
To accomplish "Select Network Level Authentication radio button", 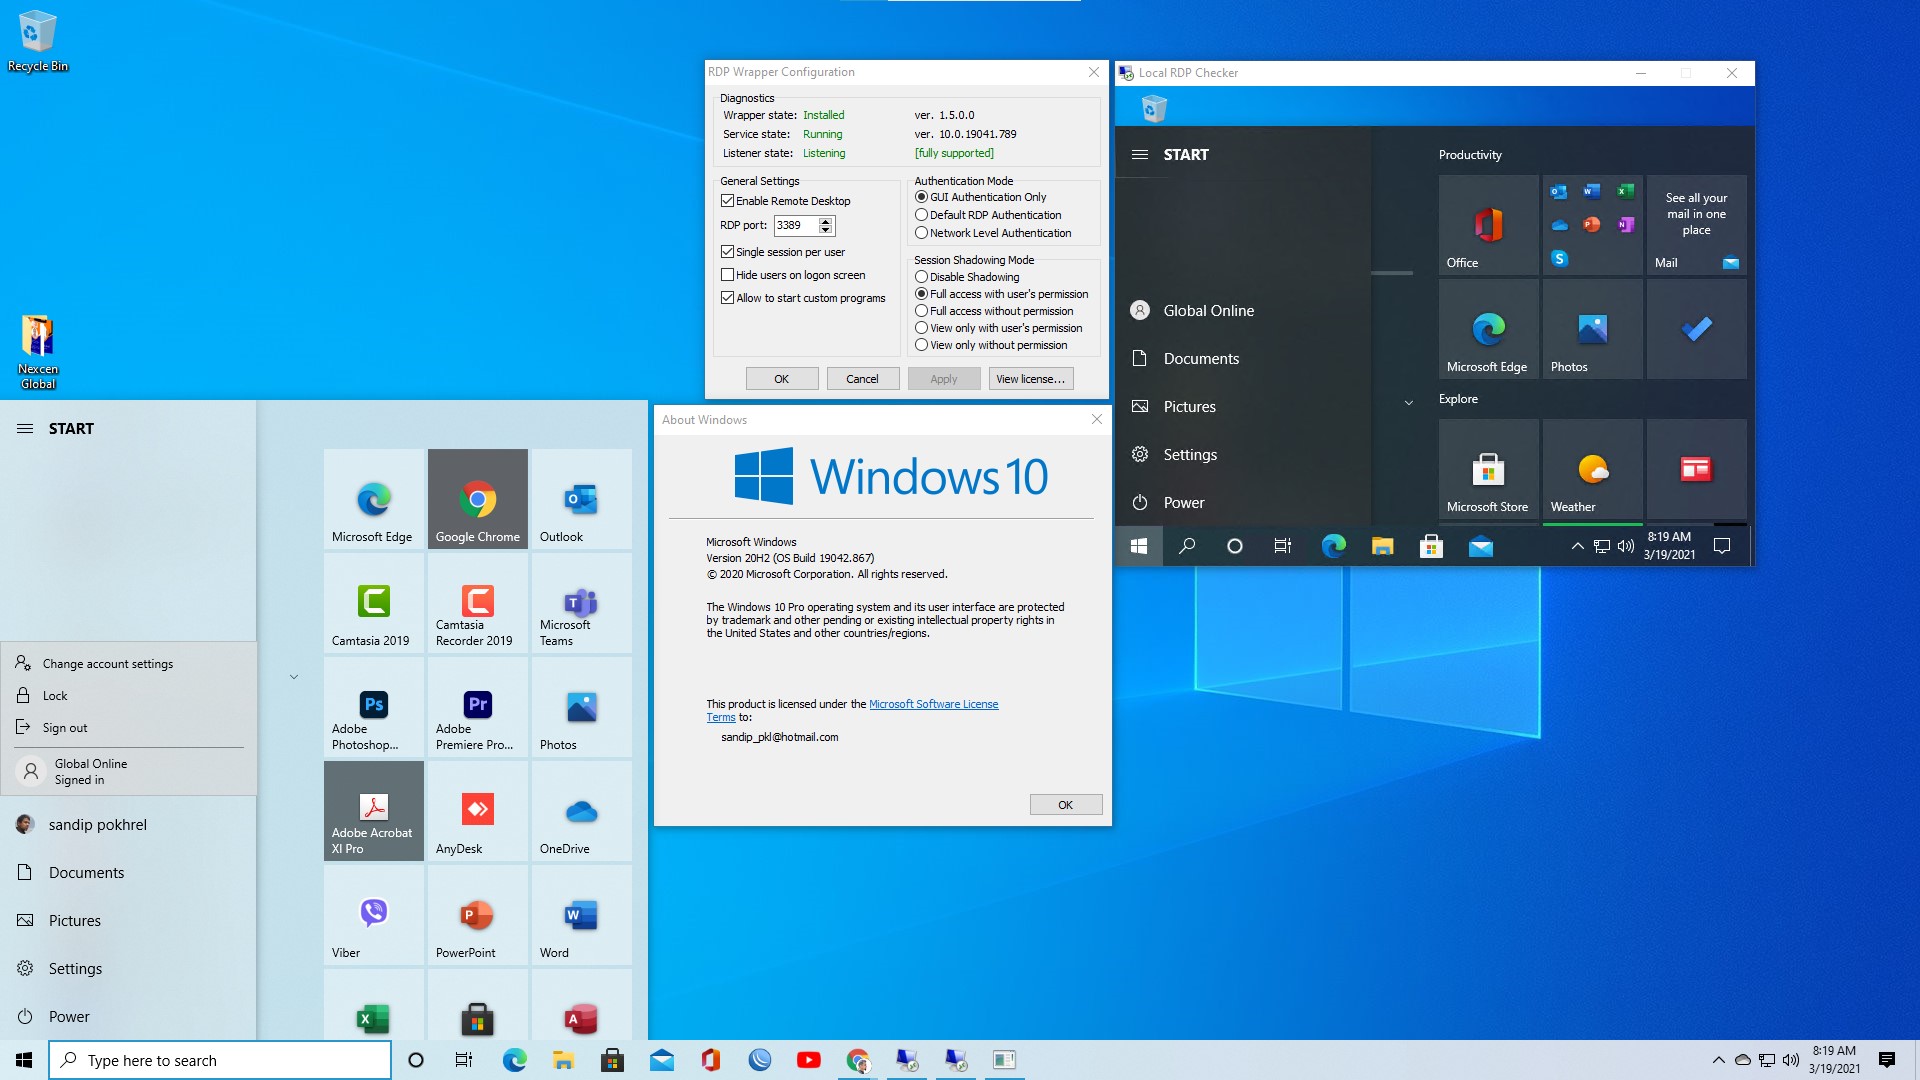I will 921,233.
